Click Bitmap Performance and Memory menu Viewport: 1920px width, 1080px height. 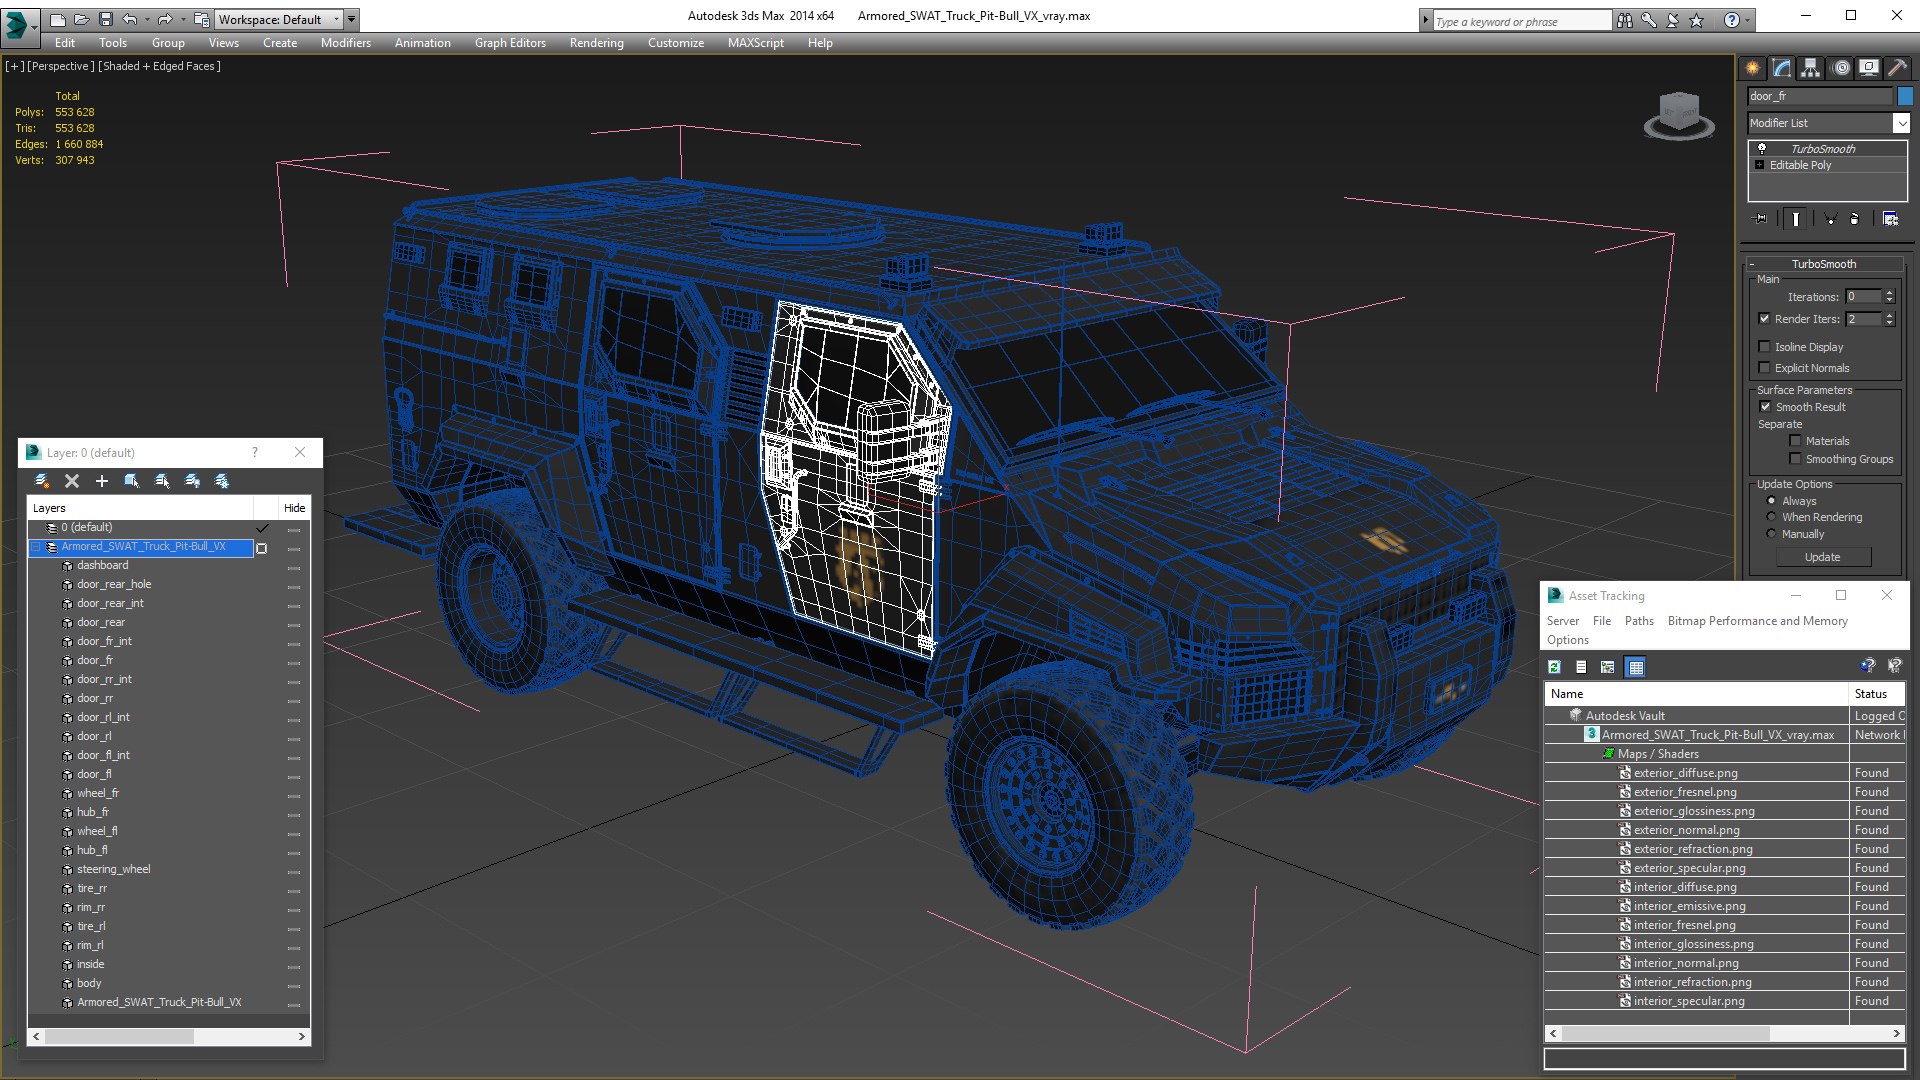(1757, 621)
